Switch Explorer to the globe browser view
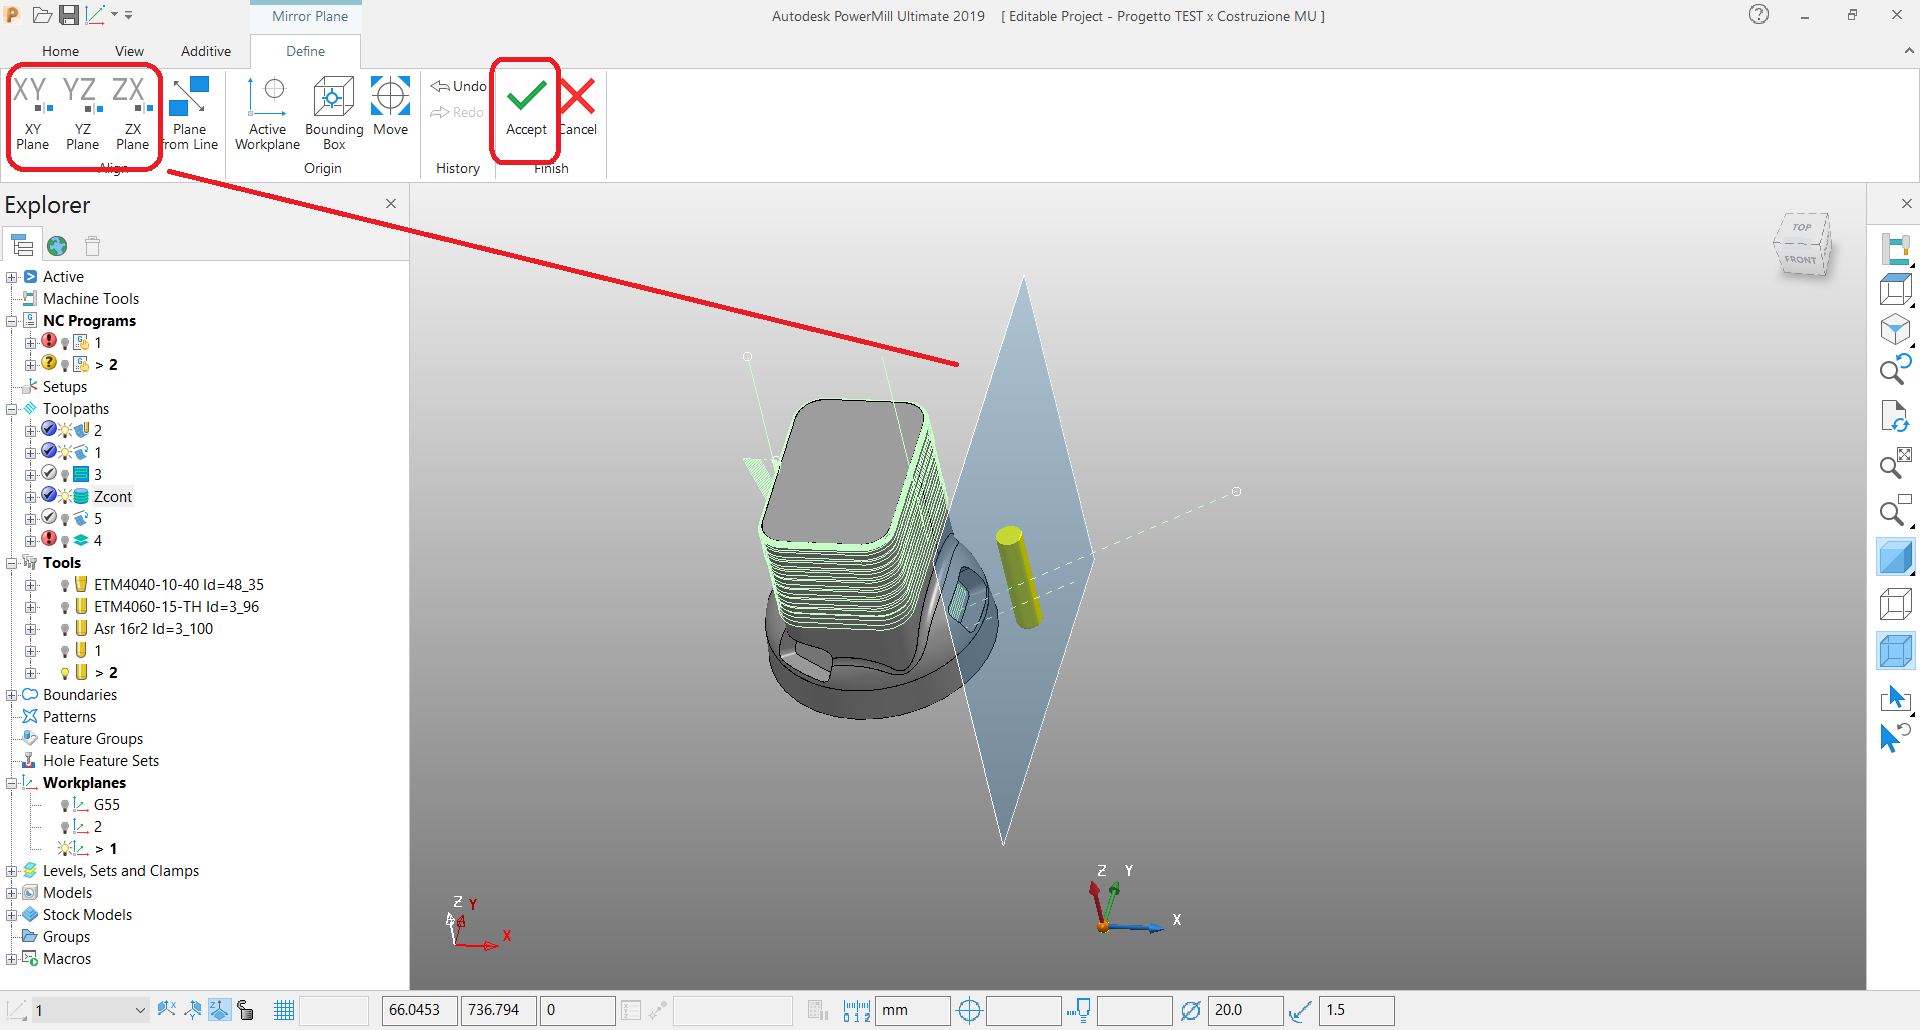1920x1030 pixels. click(57, 245)
